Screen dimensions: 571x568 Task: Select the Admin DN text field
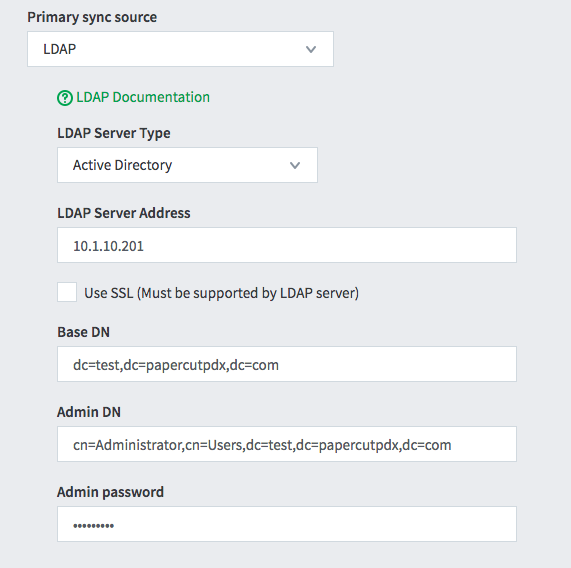(287, 444)
